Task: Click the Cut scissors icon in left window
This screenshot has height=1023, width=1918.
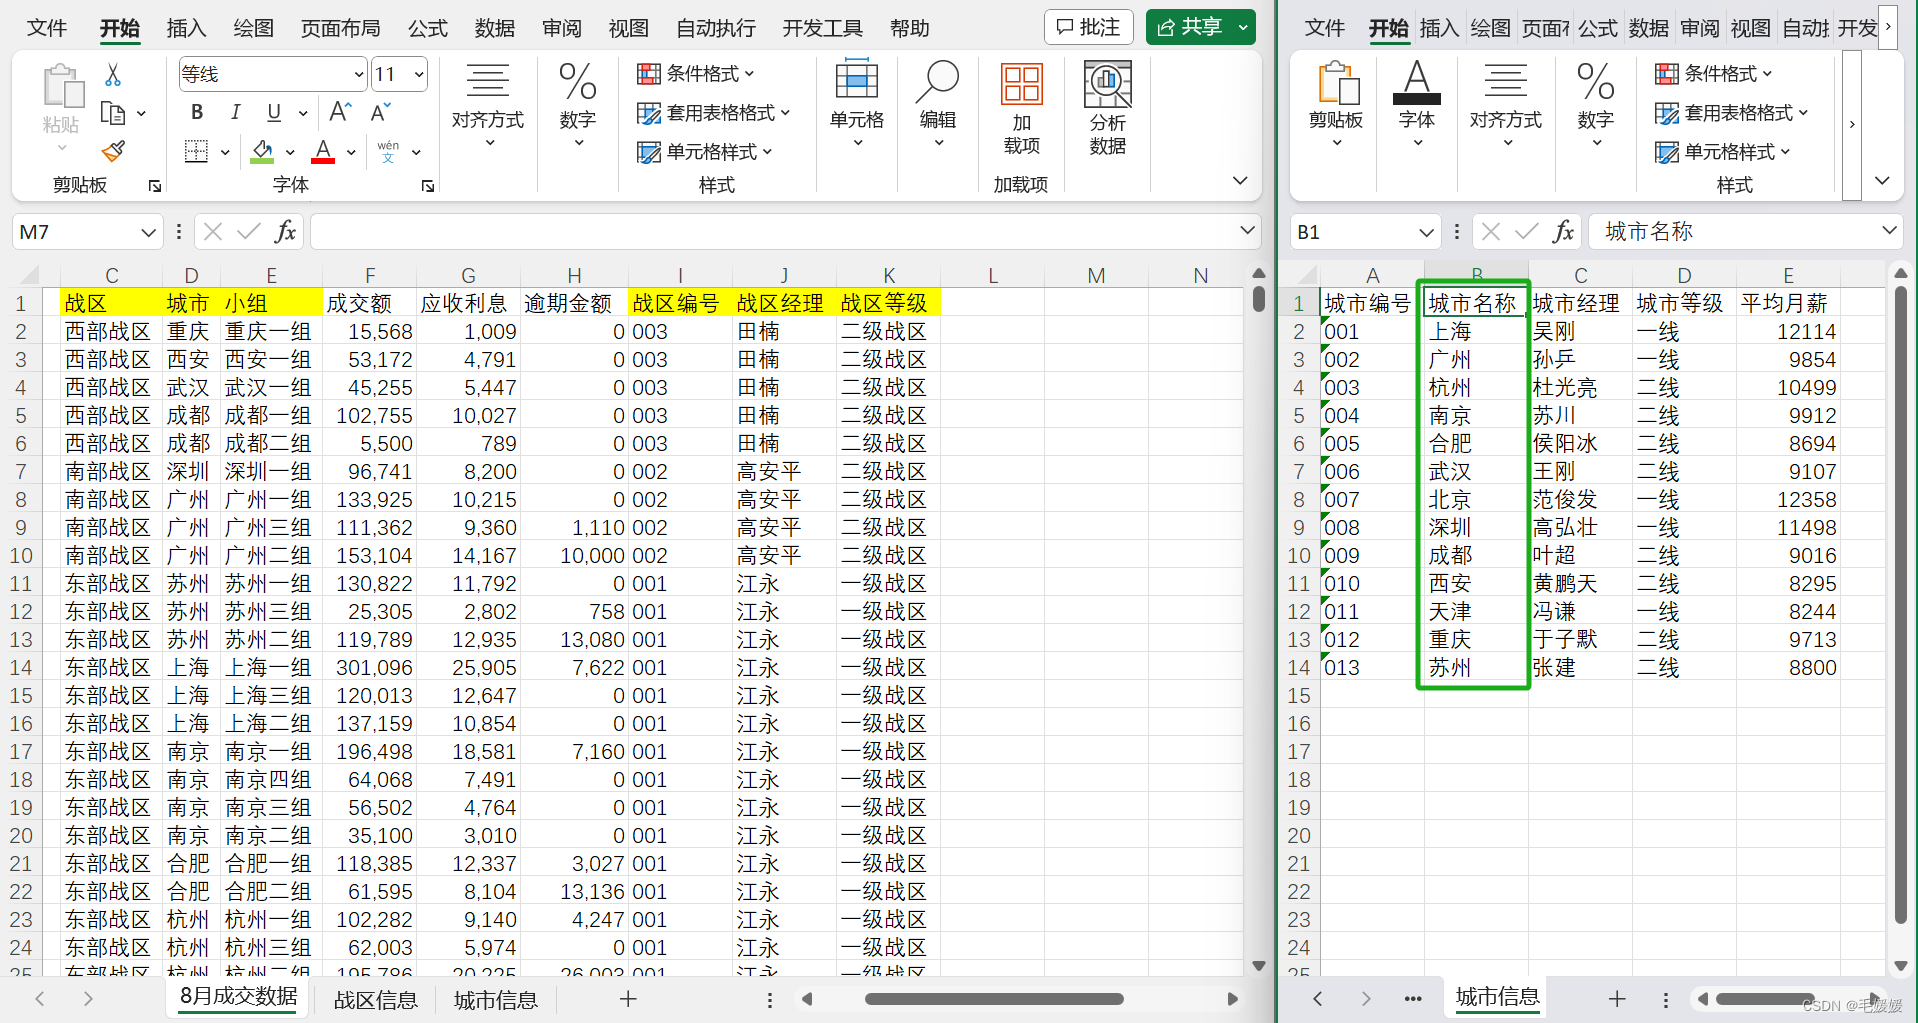Action: click(113, 75)
